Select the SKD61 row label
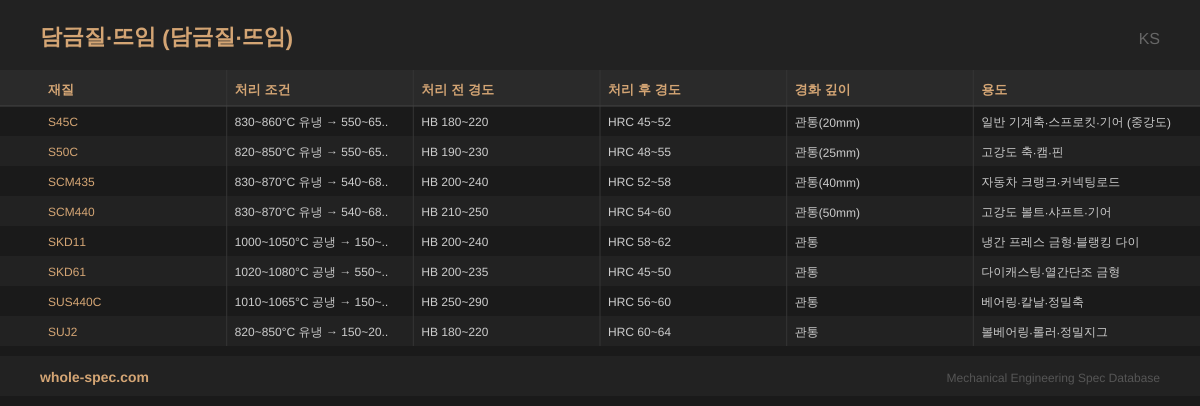 pos(67,272)
